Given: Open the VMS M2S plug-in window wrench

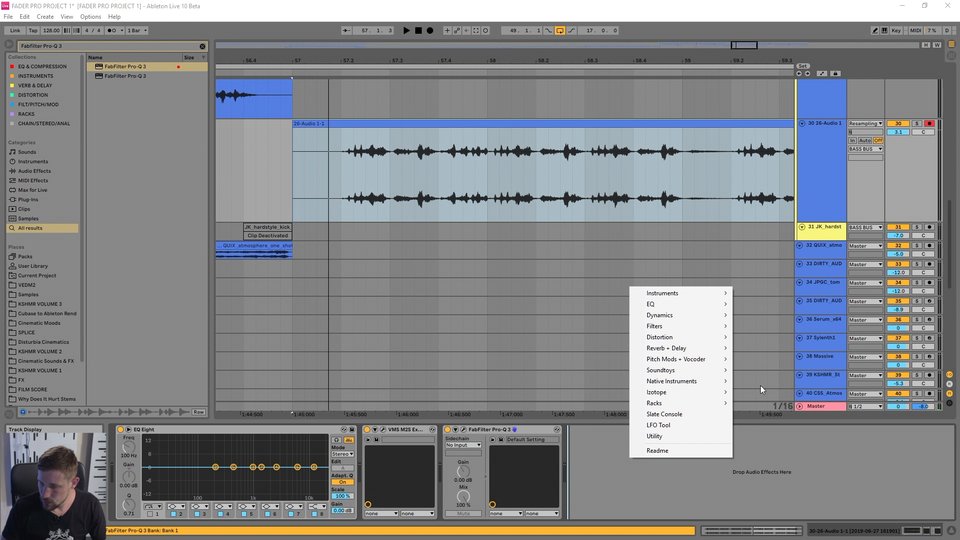Looking at the screenshot, I should (383, 429).
